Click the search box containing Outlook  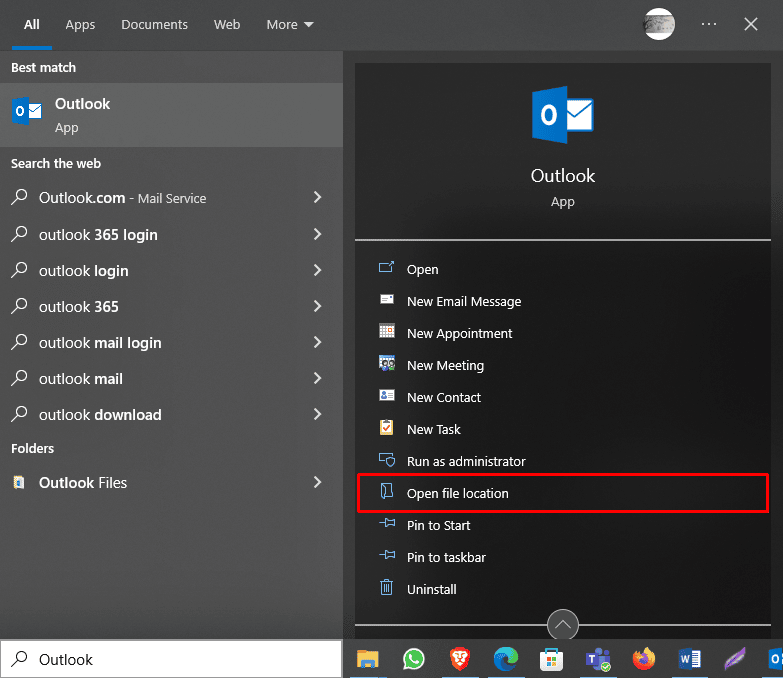click(171, 659)
